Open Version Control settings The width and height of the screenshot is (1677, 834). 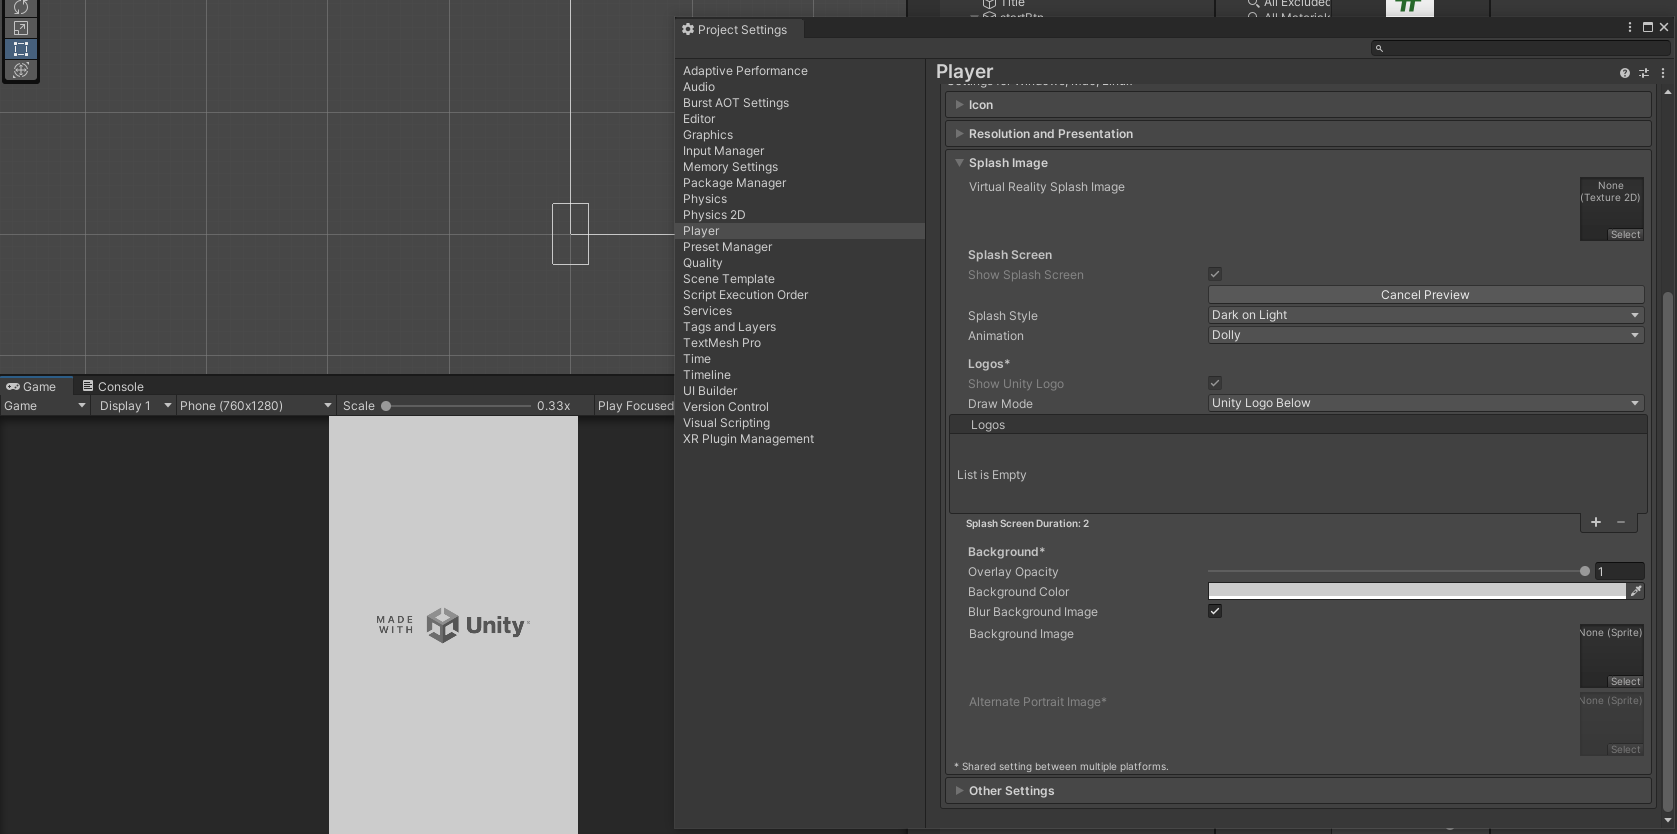click(726, 407)
